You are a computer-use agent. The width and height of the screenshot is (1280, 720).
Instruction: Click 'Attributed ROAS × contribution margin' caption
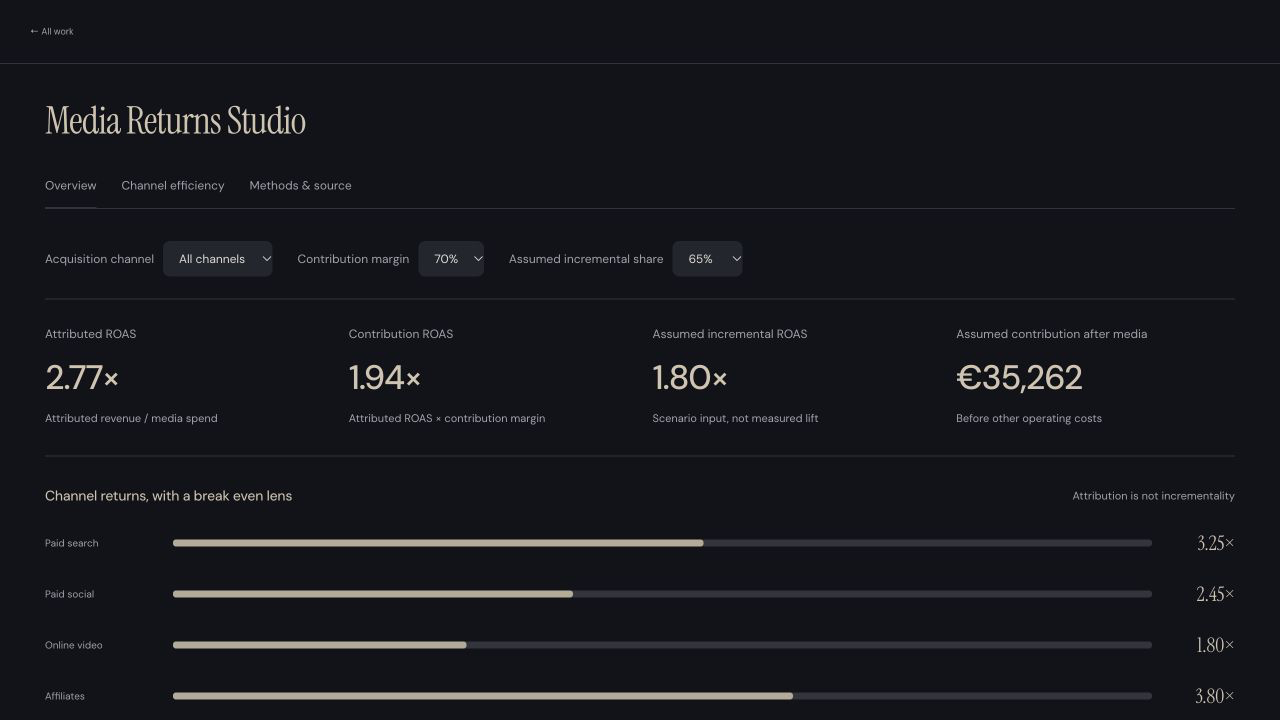point(447,419)
